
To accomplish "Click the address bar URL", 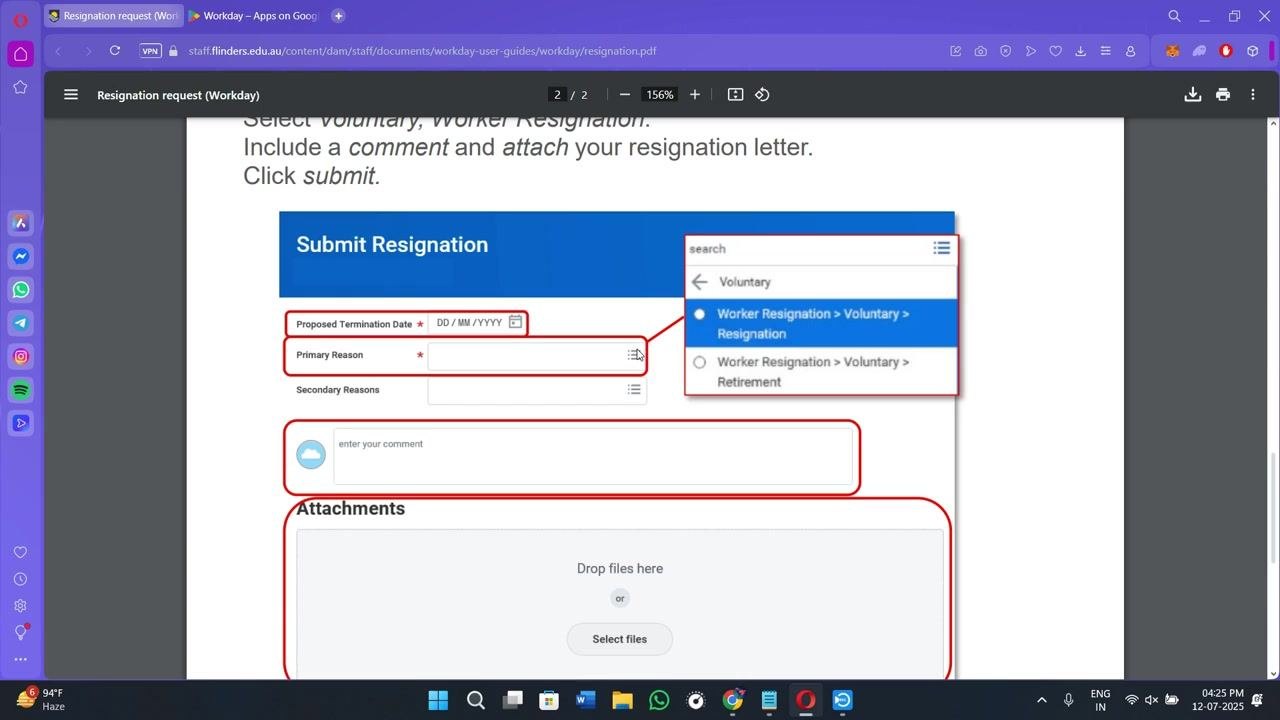I will (x=422, y=51).
